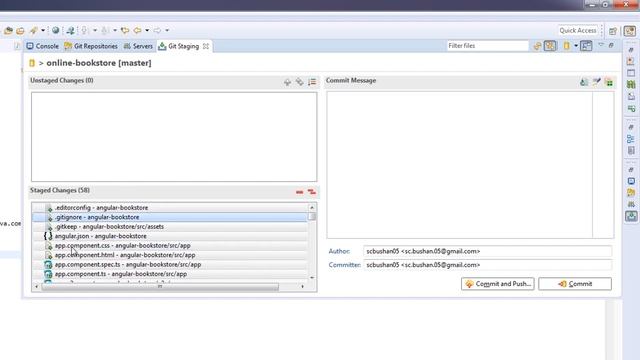The width and height of the screenshot is (640, 360).
Task: Switch to the Console tab
Action: pyautogui.click(x=43, y=46)
